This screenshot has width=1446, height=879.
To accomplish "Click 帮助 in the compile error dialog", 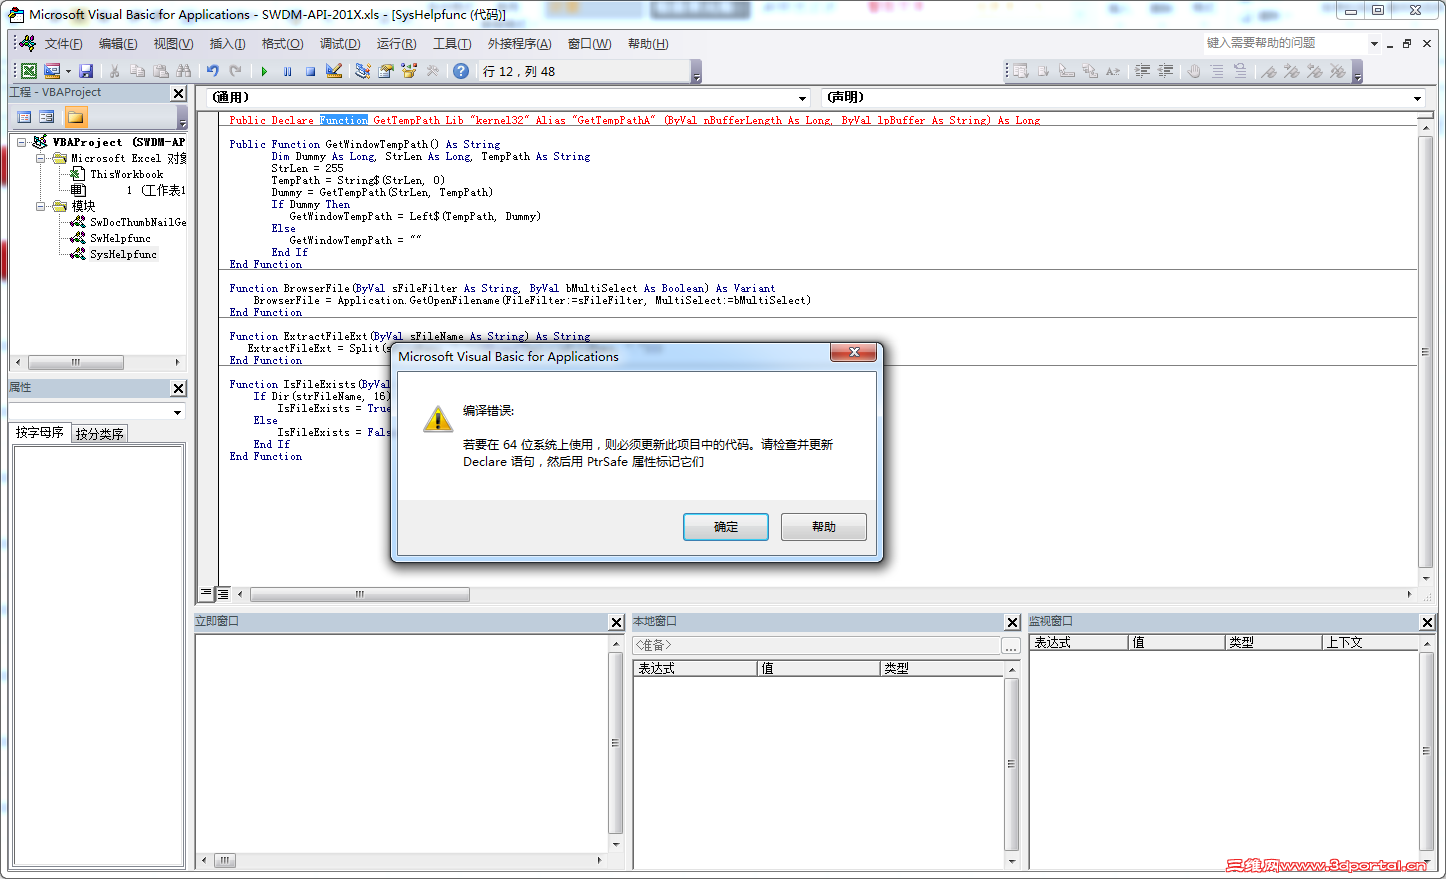I will pos(824,527).
